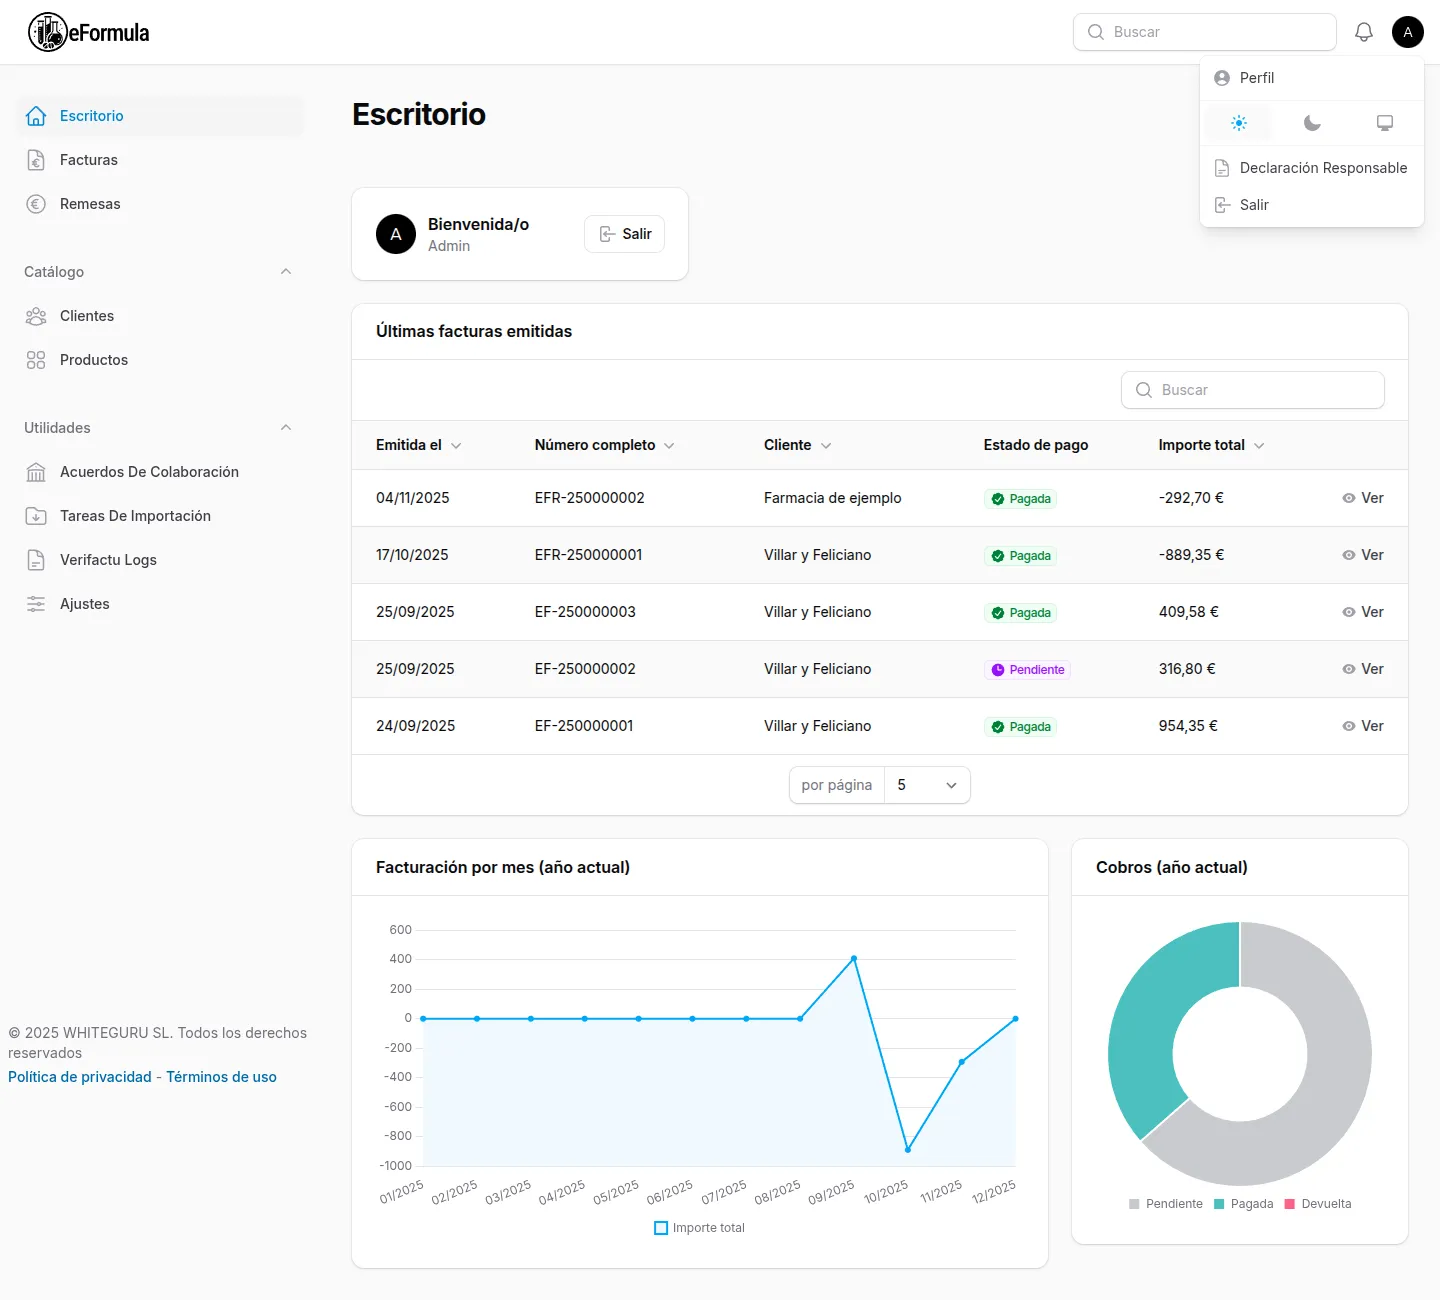Viewport: 1440px width, 1300px height.
Task: Sort by Número completo column
Action: click(605, 445)
